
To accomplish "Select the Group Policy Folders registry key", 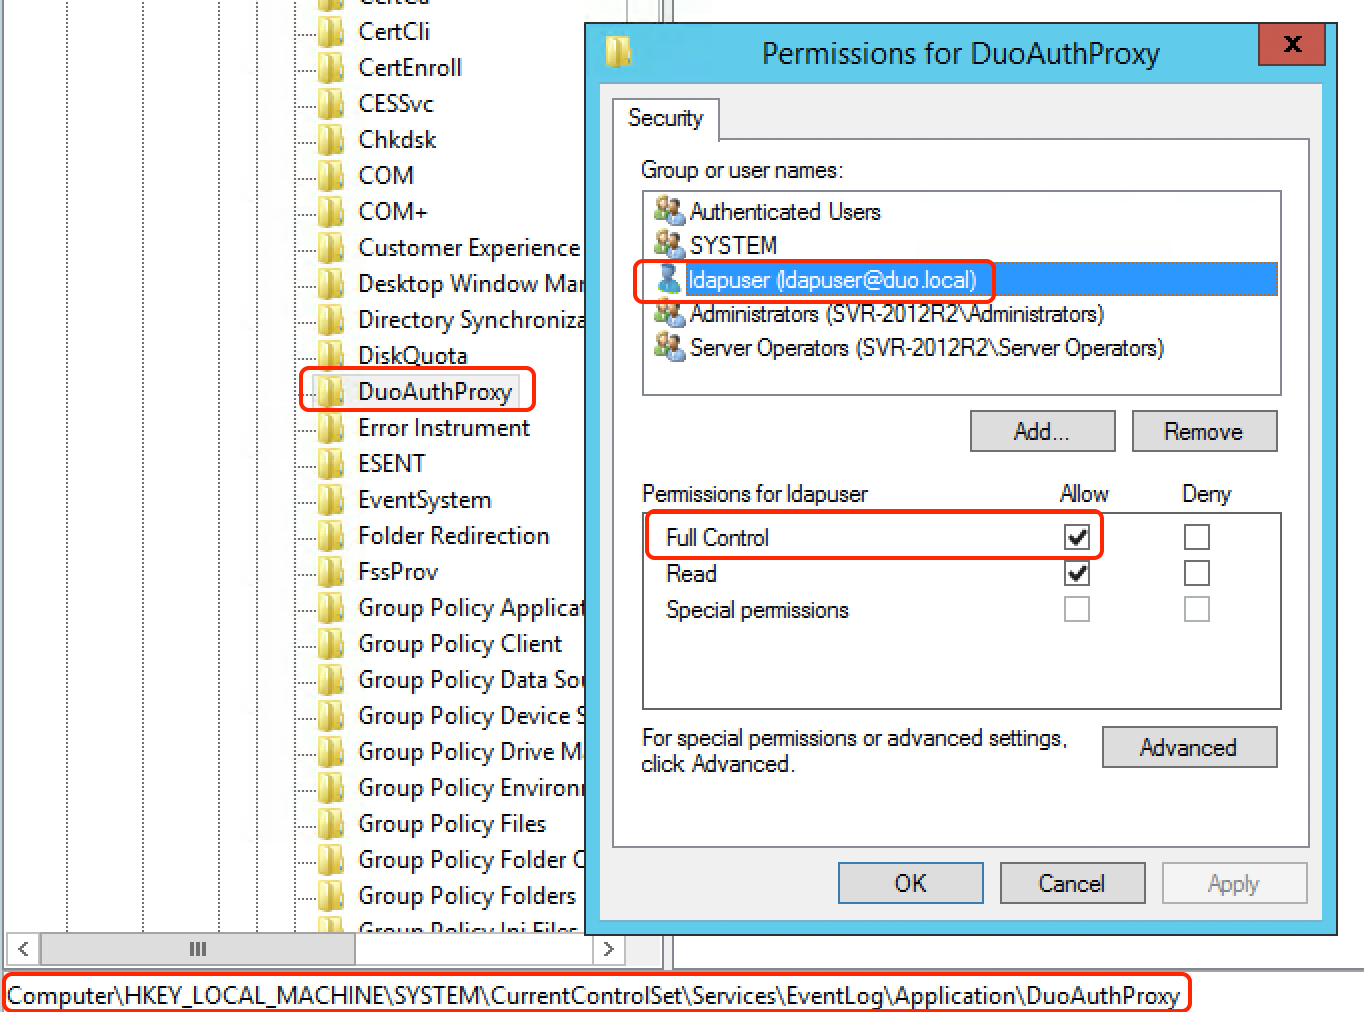I will point(467,896).
